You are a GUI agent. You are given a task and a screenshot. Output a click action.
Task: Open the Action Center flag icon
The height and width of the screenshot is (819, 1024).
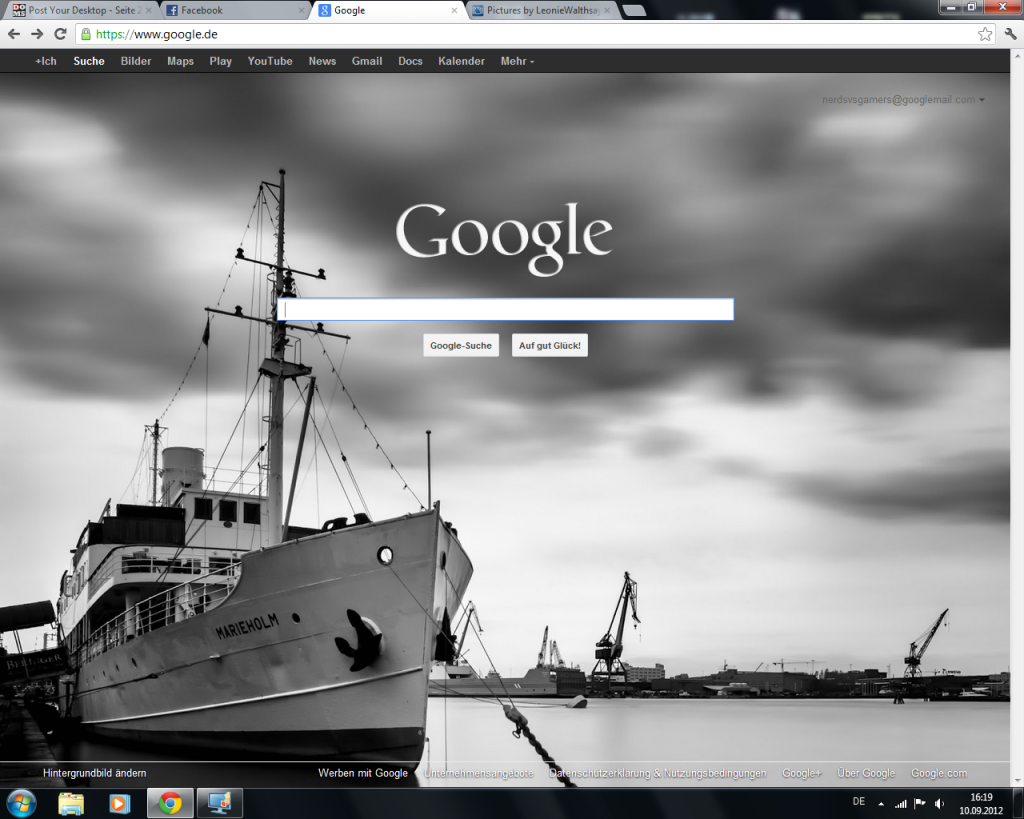(x=920, y=803)
